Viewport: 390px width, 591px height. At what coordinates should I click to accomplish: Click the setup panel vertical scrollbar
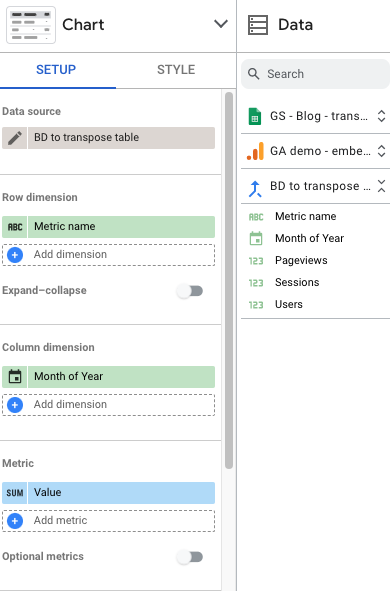[x=229, y=281]
